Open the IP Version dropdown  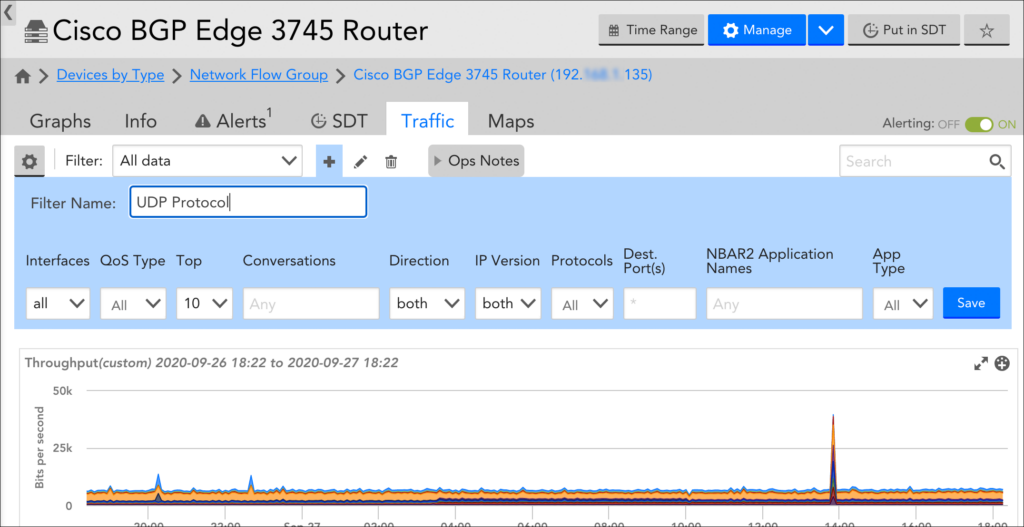tap(508, 304)
